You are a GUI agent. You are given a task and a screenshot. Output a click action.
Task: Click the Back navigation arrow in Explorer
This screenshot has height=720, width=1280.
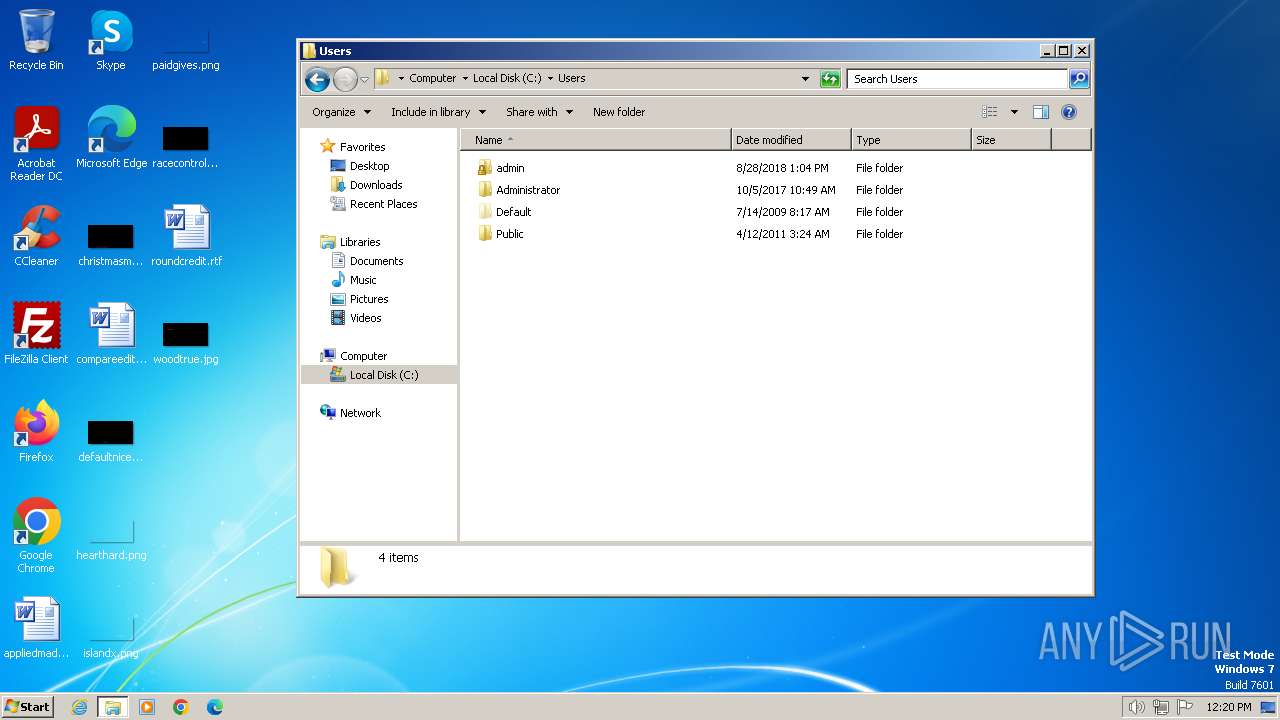317,79
